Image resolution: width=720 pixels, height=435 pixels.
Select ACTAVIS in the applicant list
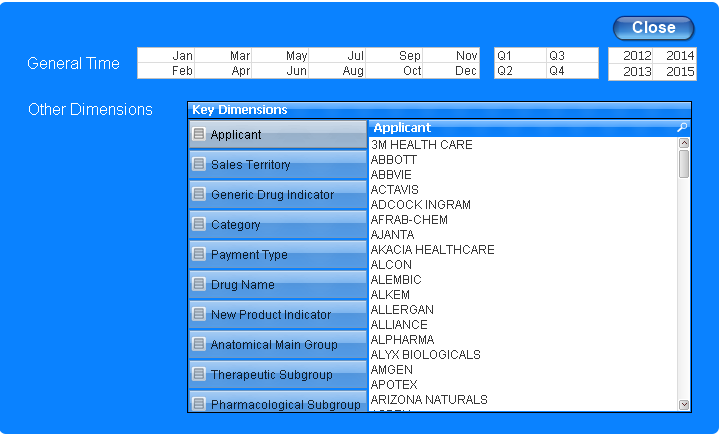pos(523,190)
